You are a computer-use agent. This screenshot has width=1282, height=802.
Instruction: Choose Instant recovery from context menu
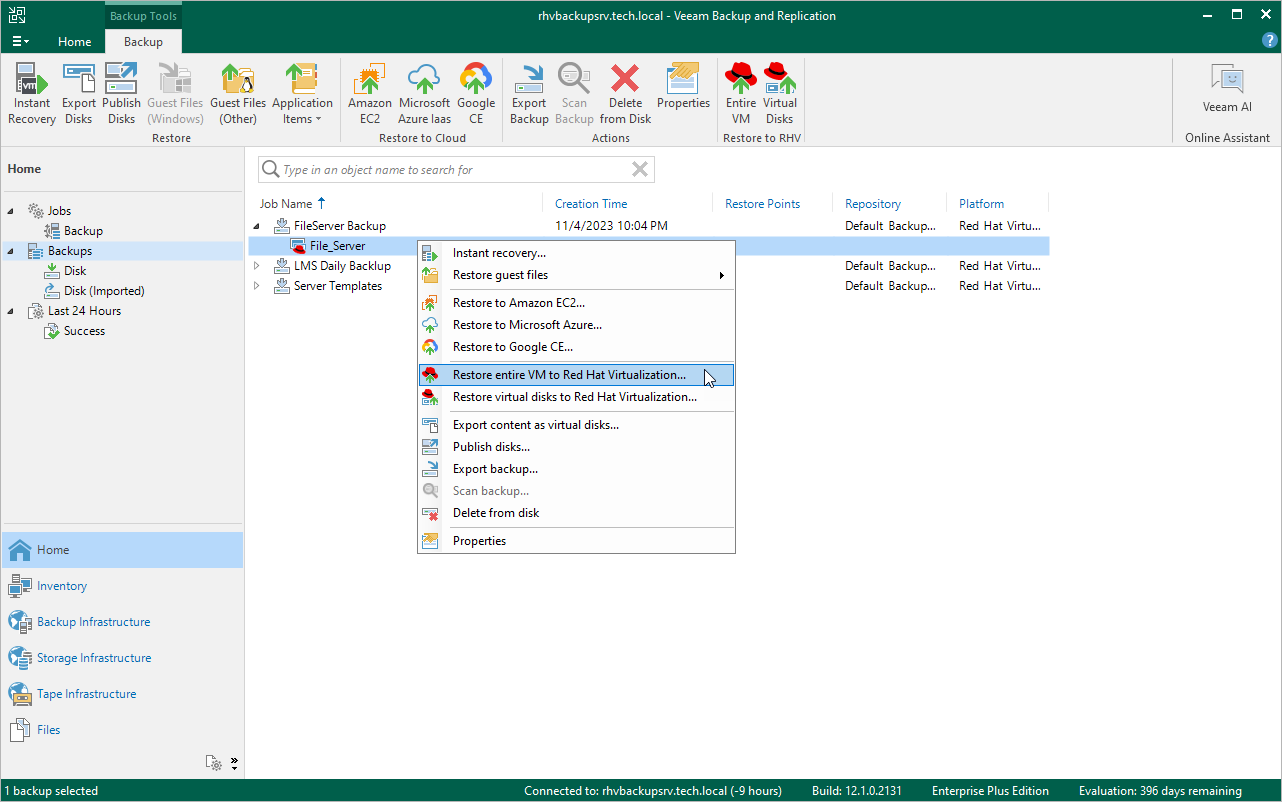point(576,253)
